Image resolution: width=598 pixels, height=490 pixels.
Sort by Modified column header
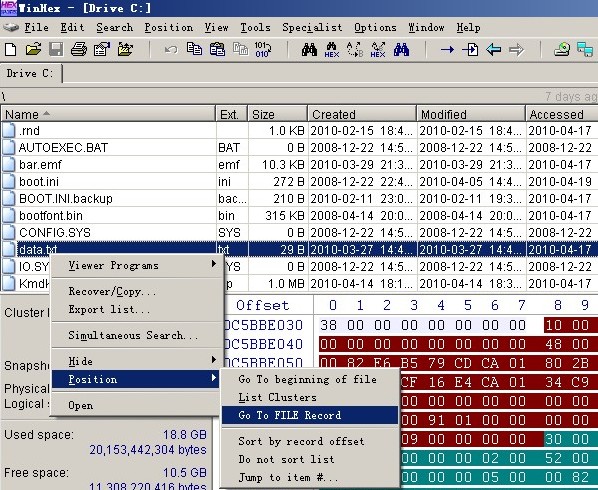pos(471,114)
